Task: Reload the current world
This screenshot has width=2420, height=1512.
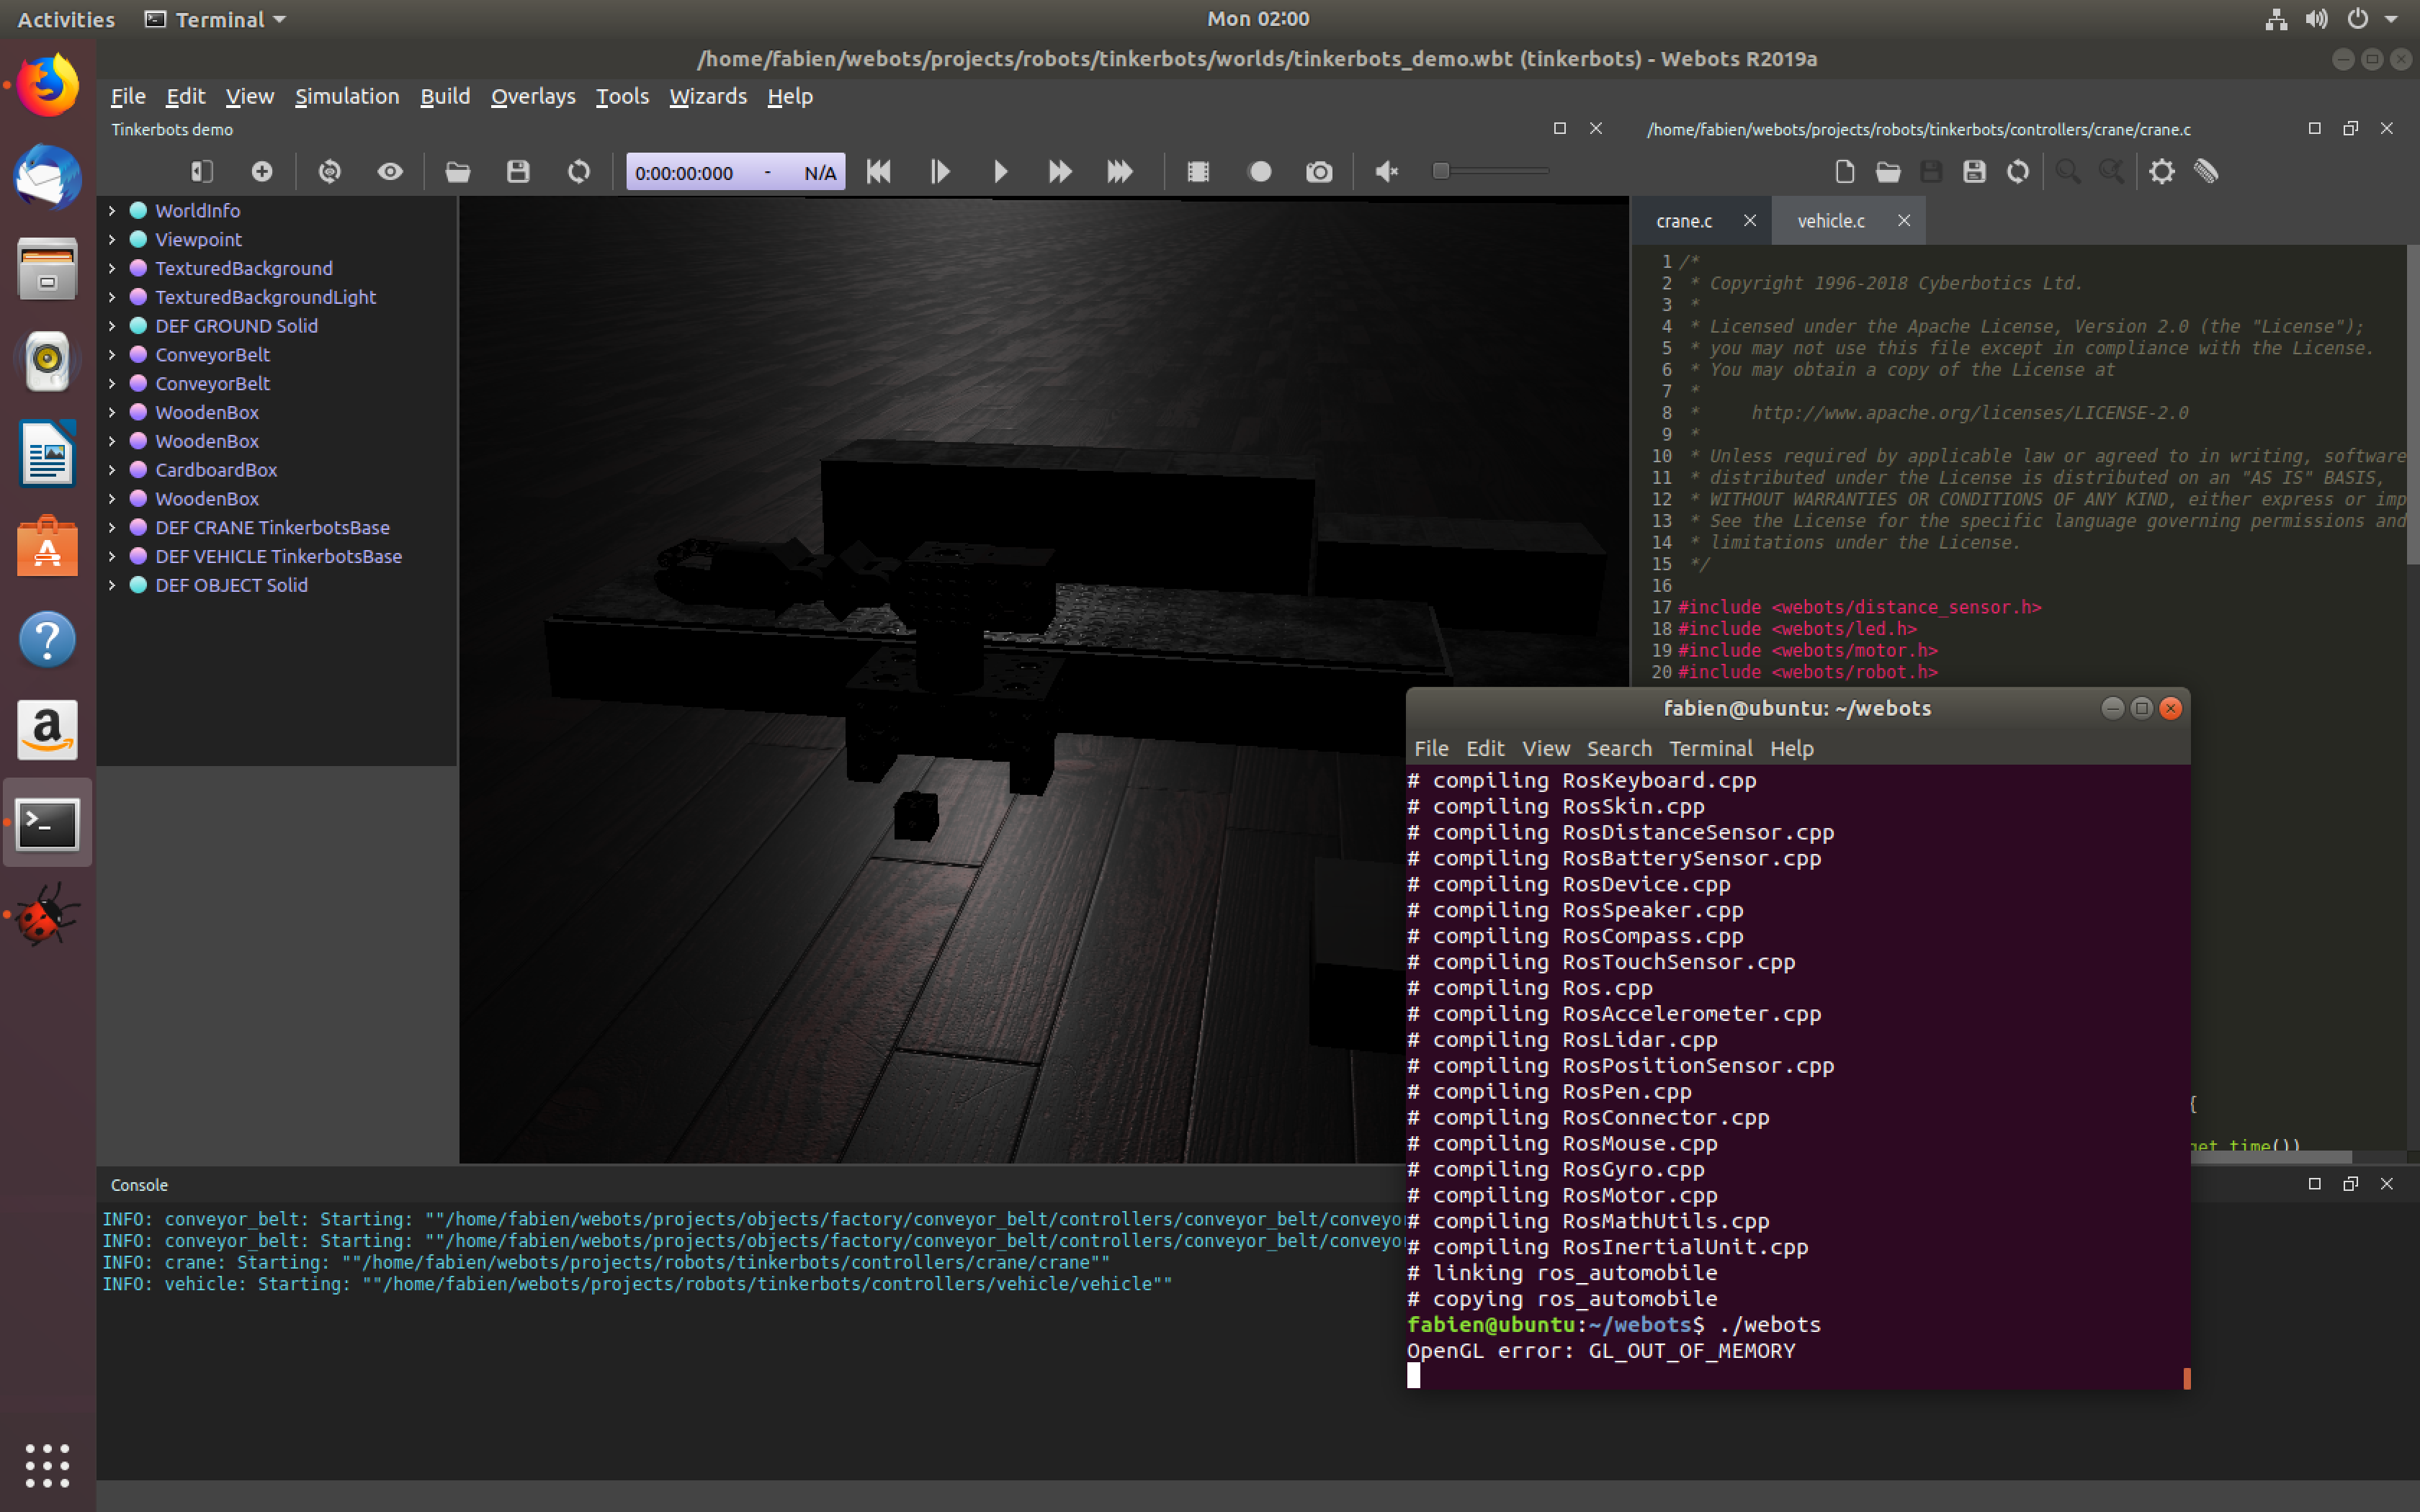Action: (x=578, y=171)
